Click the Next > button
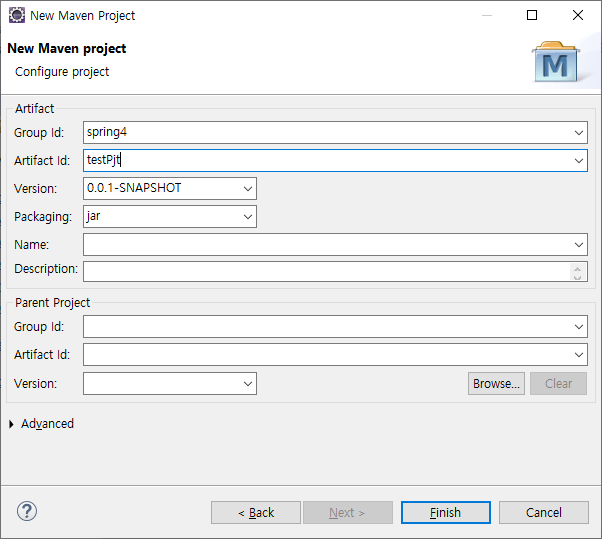602x539 pixels. pos(348,513)
